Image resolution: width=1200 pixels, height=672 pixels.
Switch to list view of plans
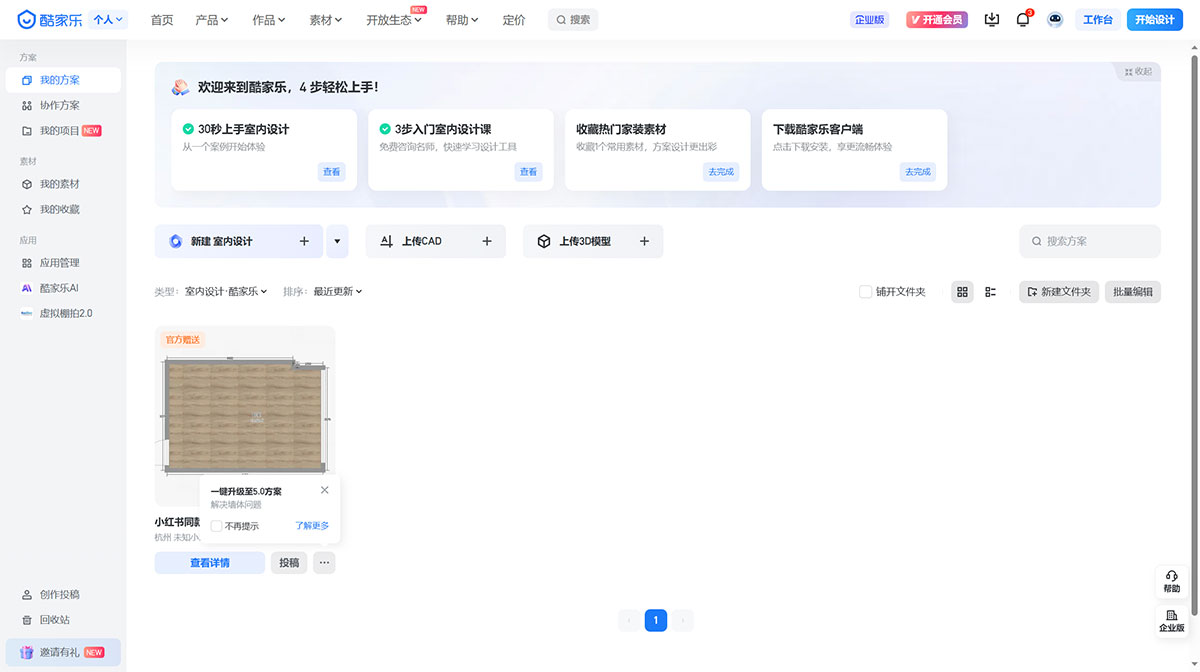tap(990, 291)
